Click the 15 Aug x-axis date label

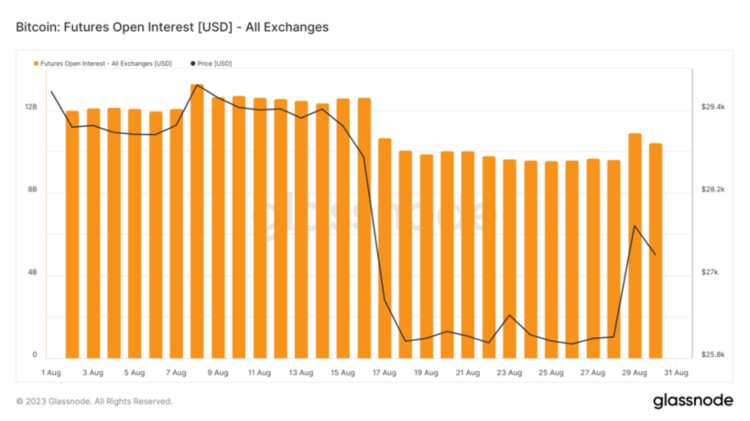pyautogui.click(x=342, y=372)
